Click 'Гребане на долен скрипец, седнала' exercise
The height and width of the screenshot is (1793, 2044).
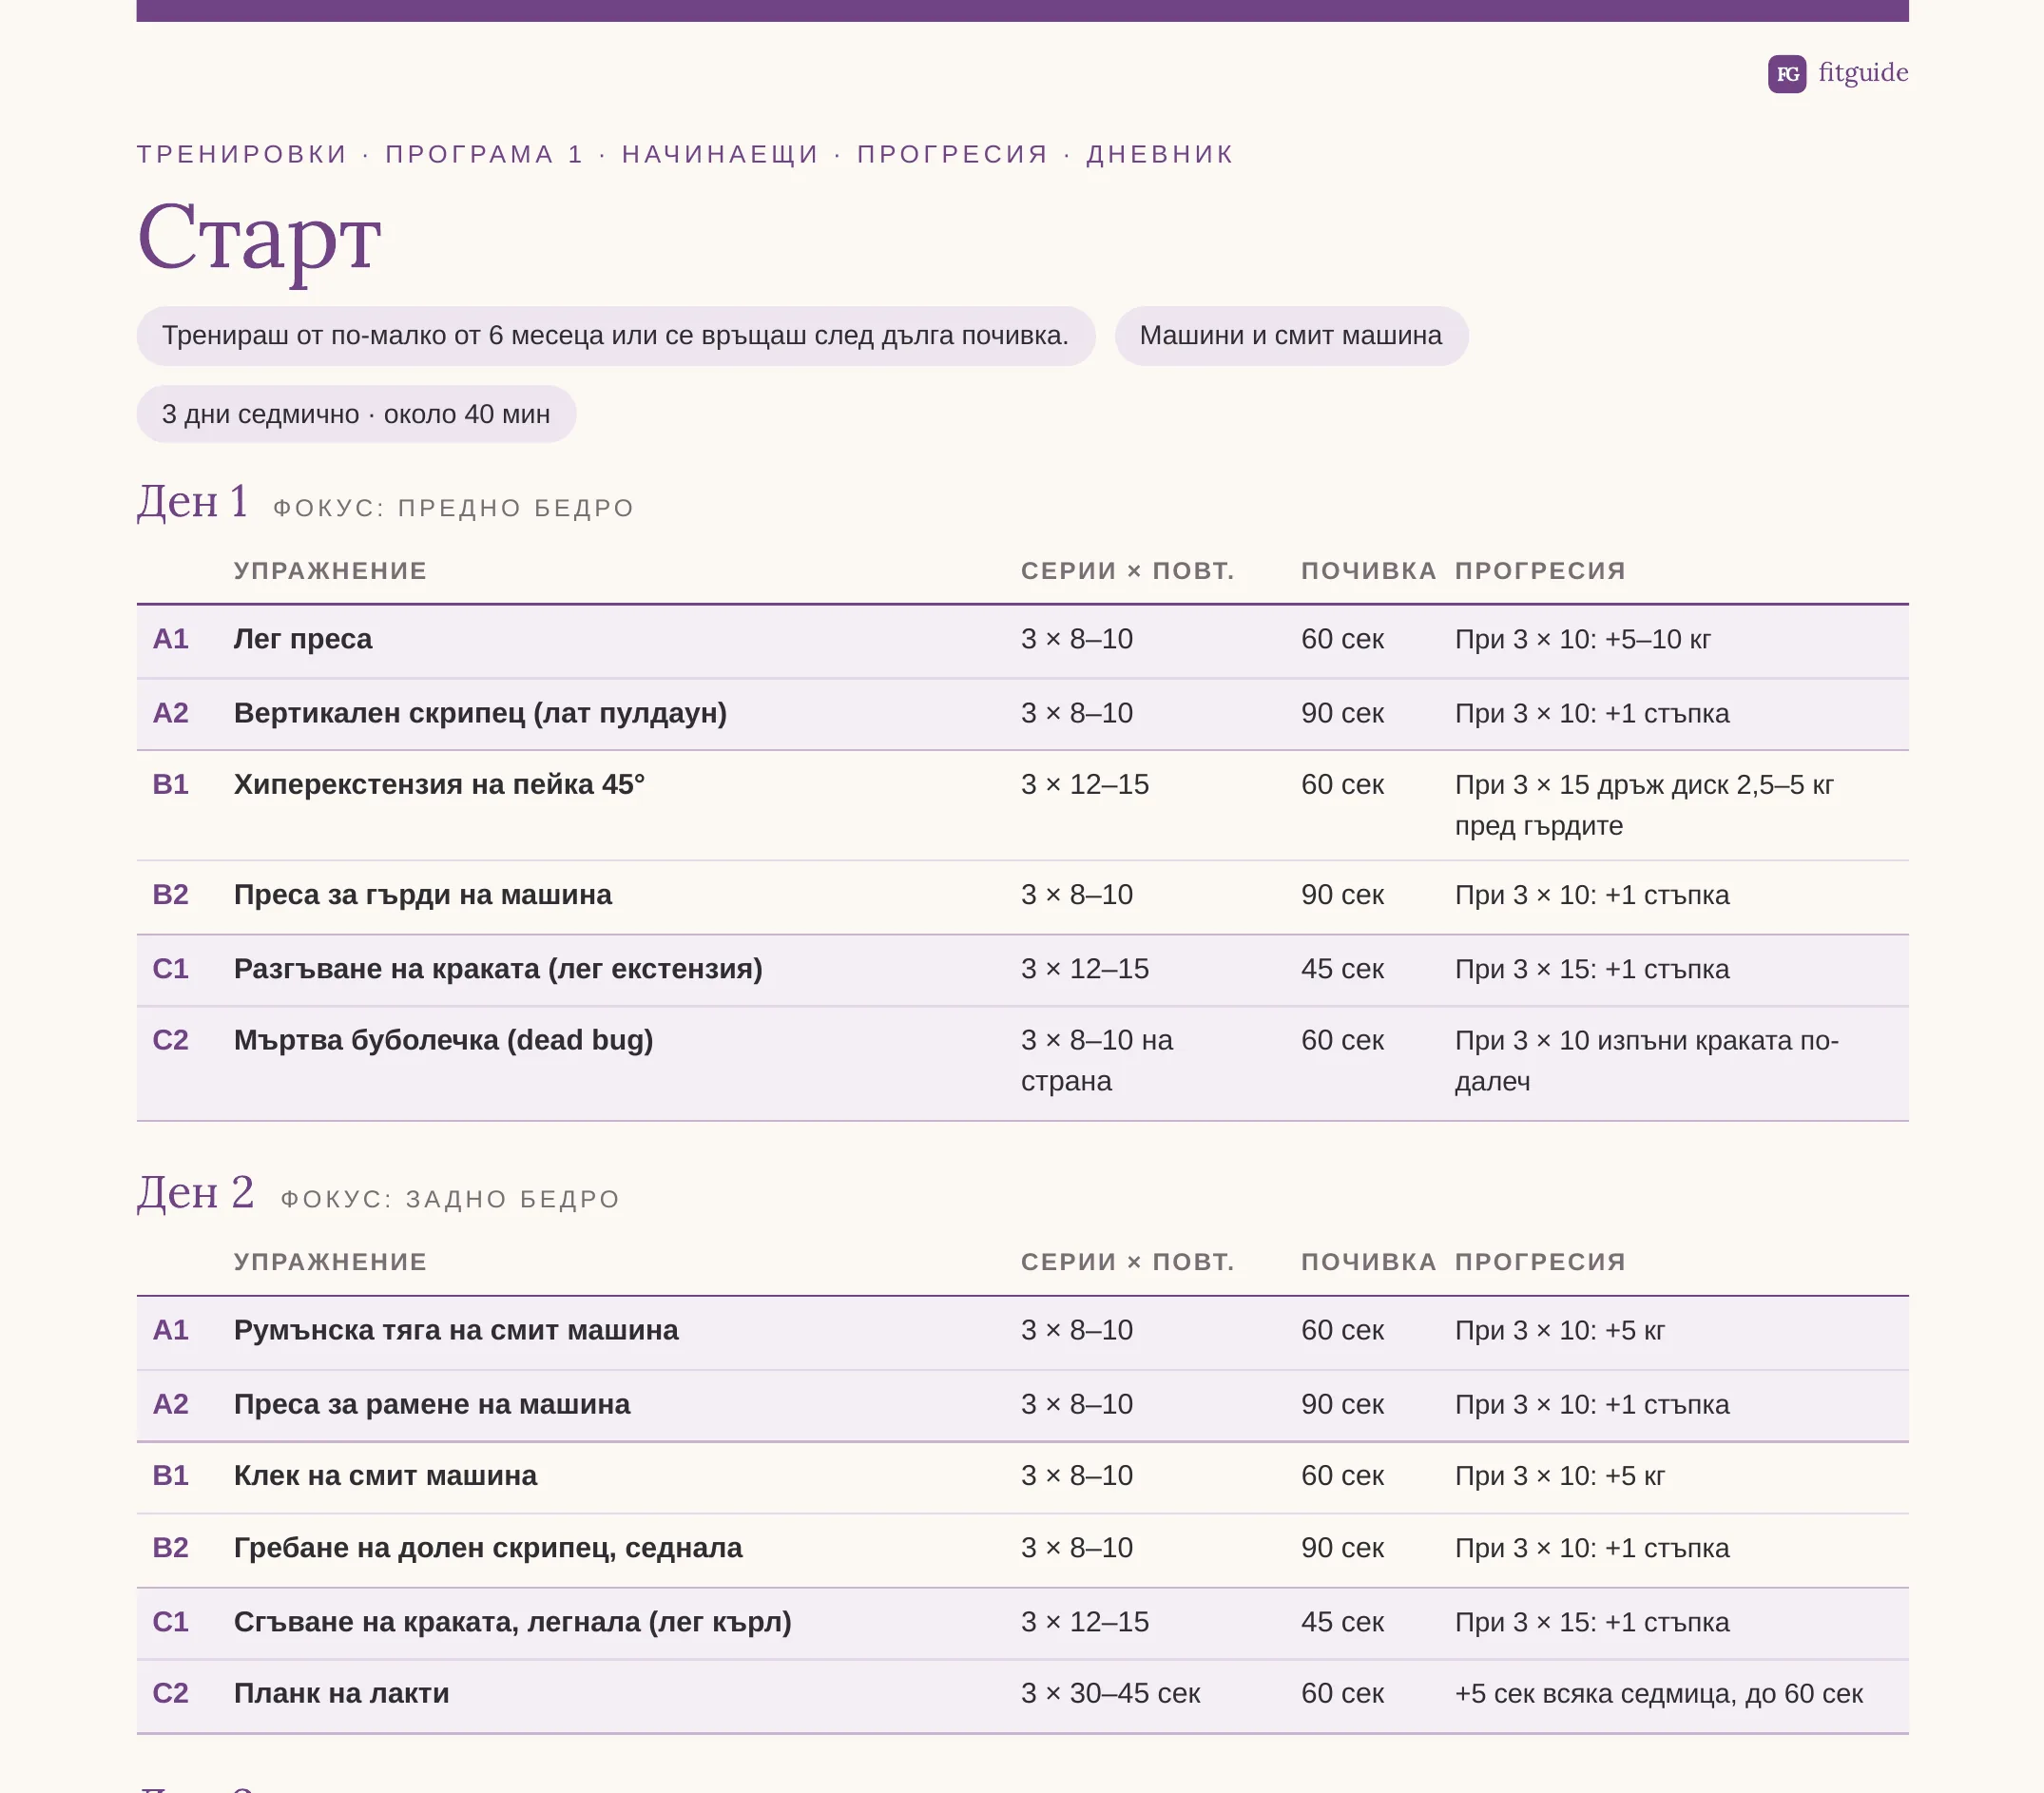tap(488, 1548)
